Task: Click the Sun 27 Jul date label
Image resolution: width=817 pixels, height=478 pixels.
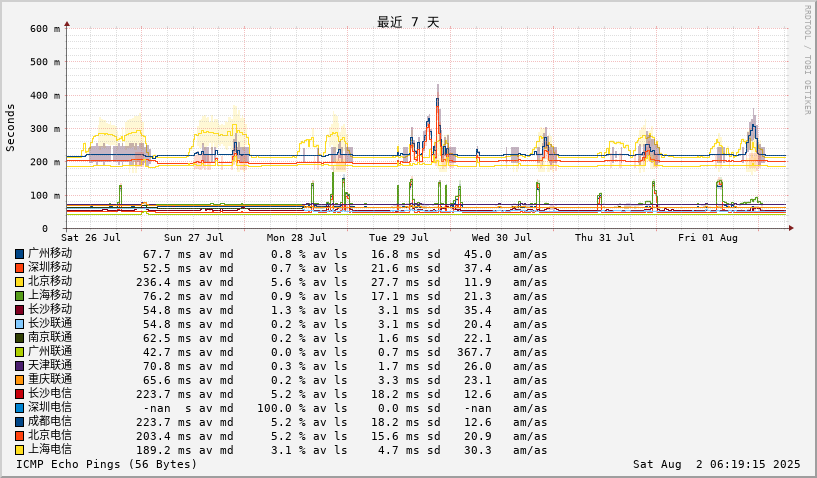Action: point(193,238)
